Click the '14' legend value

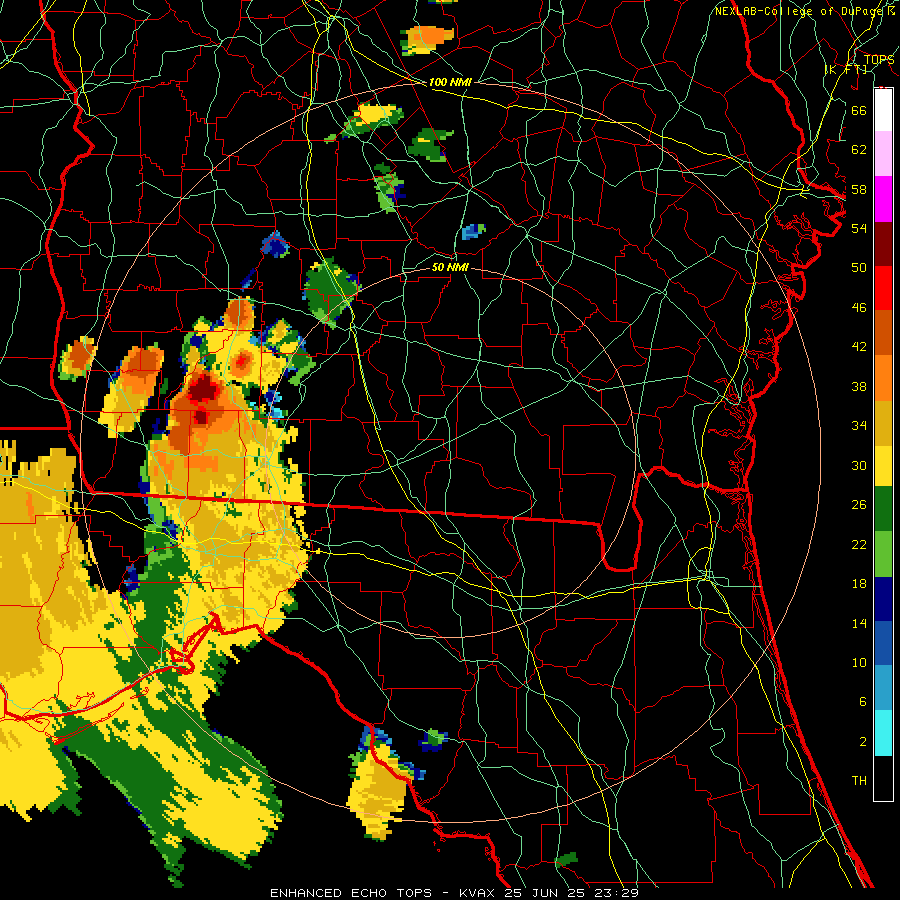click(x=859, y=623)
